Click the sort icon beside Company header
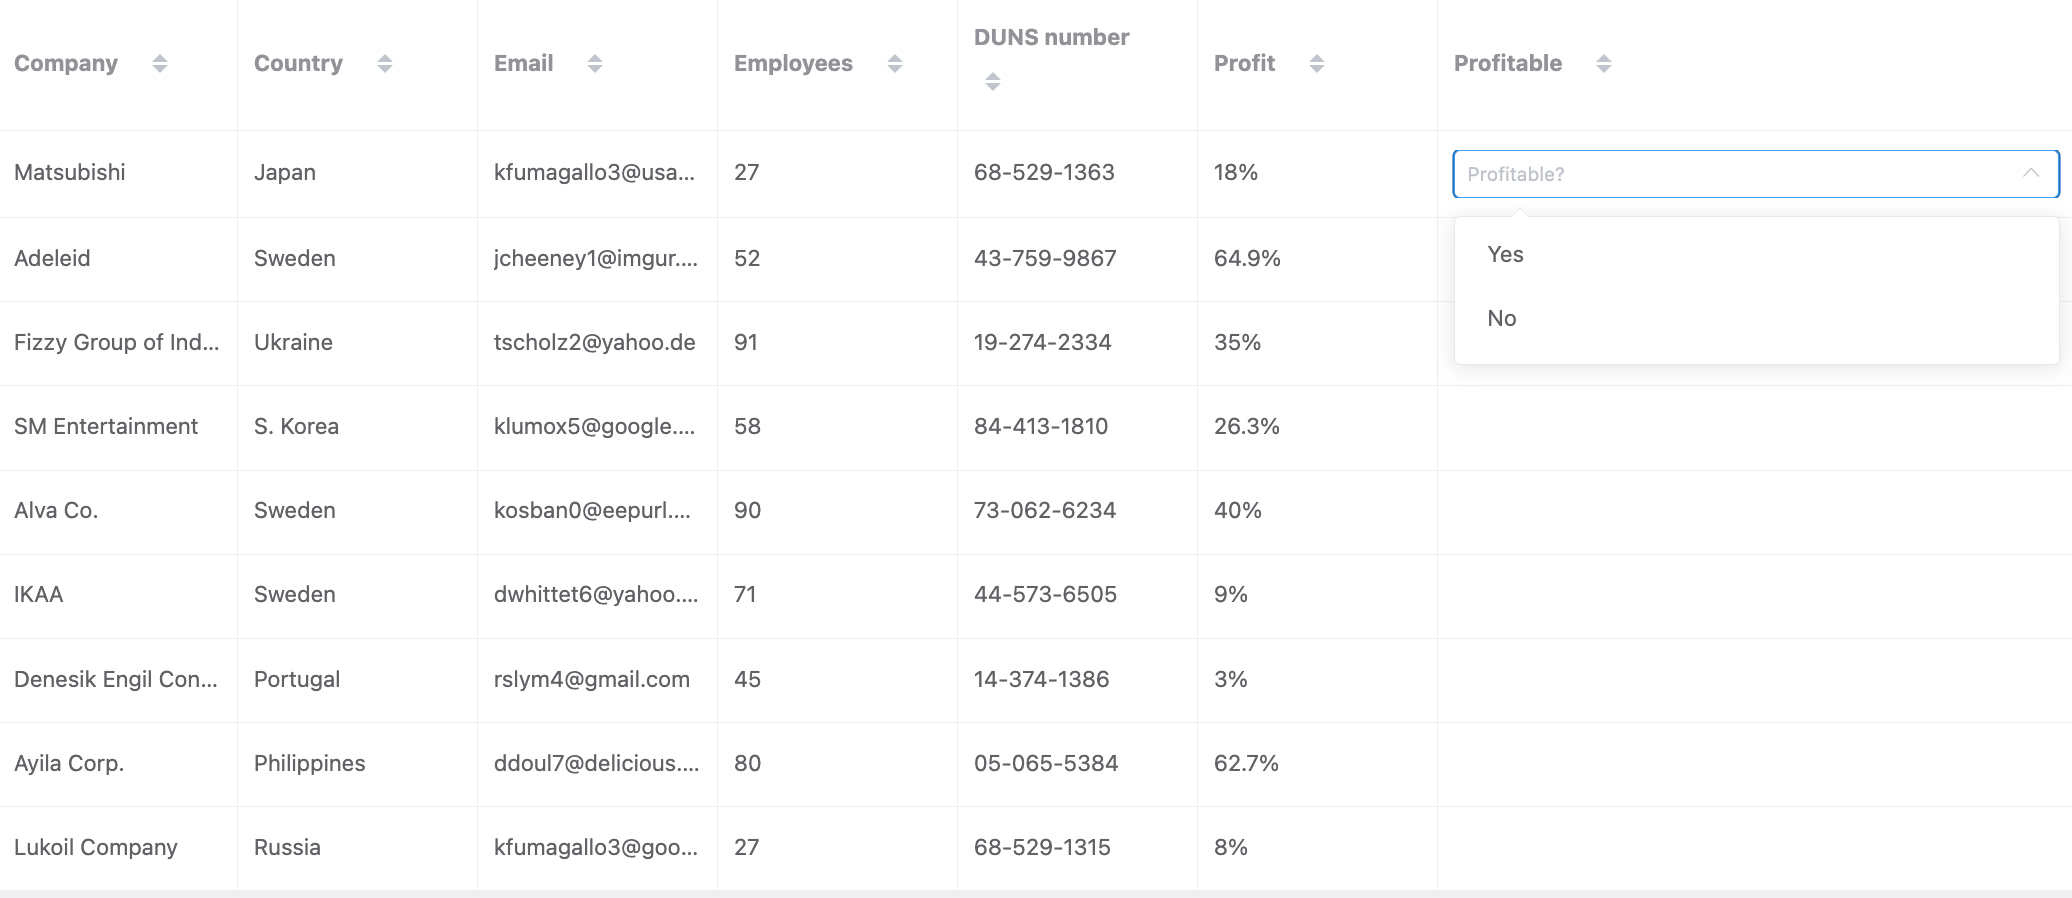Screen dimensions: 2072x898 pos(159,64)
